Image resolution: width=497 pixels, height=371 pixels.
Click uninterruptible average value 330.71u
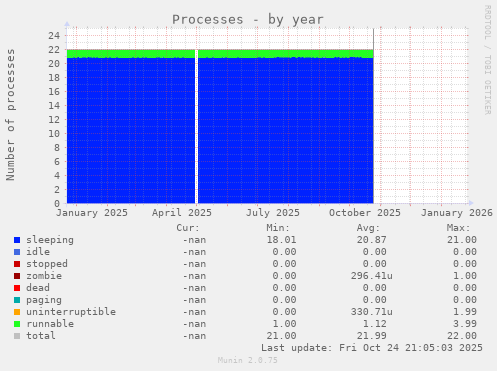tap(372, 312)
